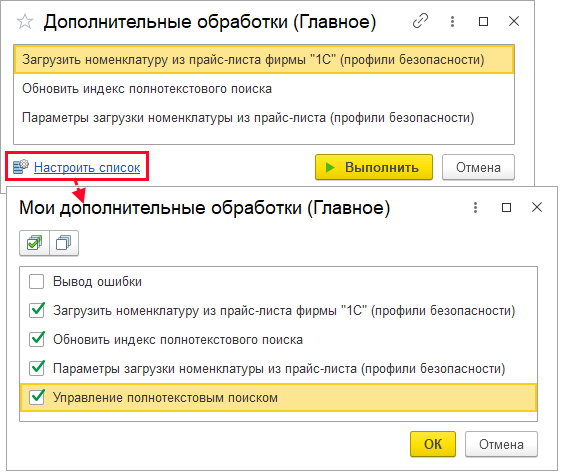
Task: Toggle Загрузить номенклатуру из прайс-листа фирмы 1С checkbox
Action: click(36, 310)
